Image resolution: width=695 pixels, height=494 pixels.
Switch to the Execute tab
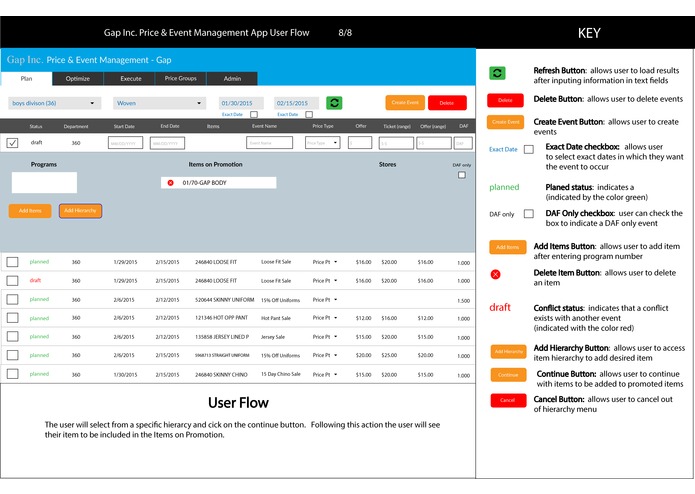pos(131,78)
